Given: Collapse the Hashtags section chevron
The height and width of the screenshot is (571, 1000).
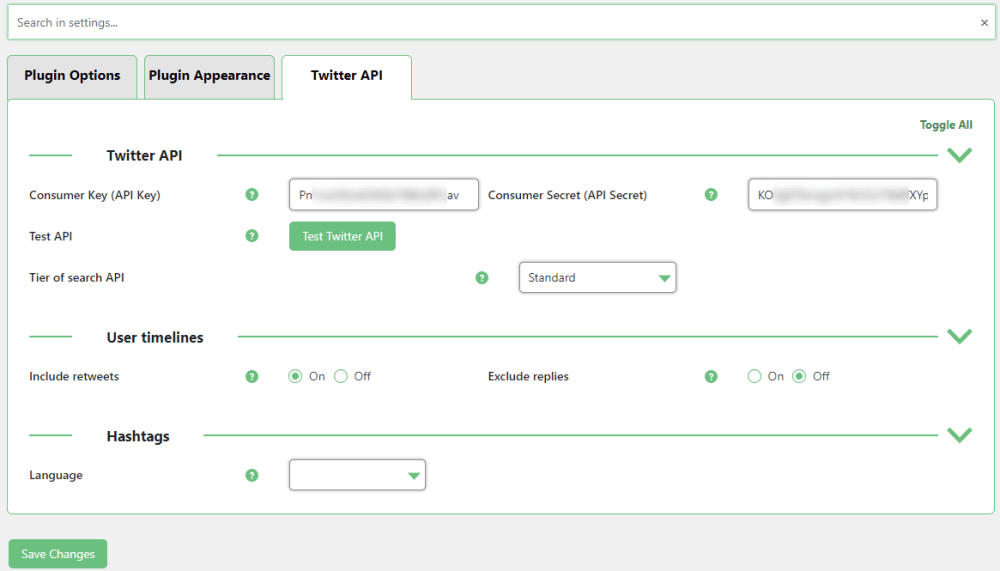Looking at the screenshot, I should point(959,435).
